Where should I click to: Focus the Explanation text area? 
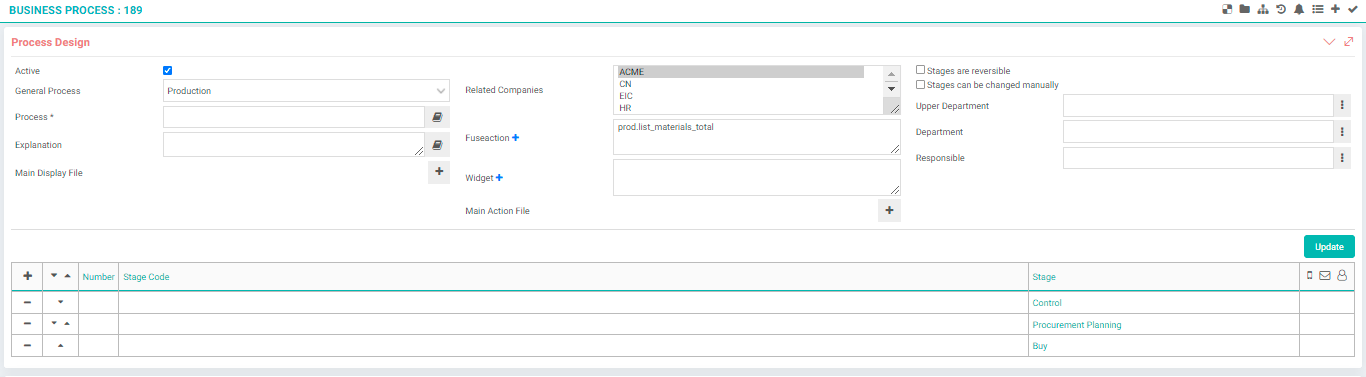tap(294, 145)
